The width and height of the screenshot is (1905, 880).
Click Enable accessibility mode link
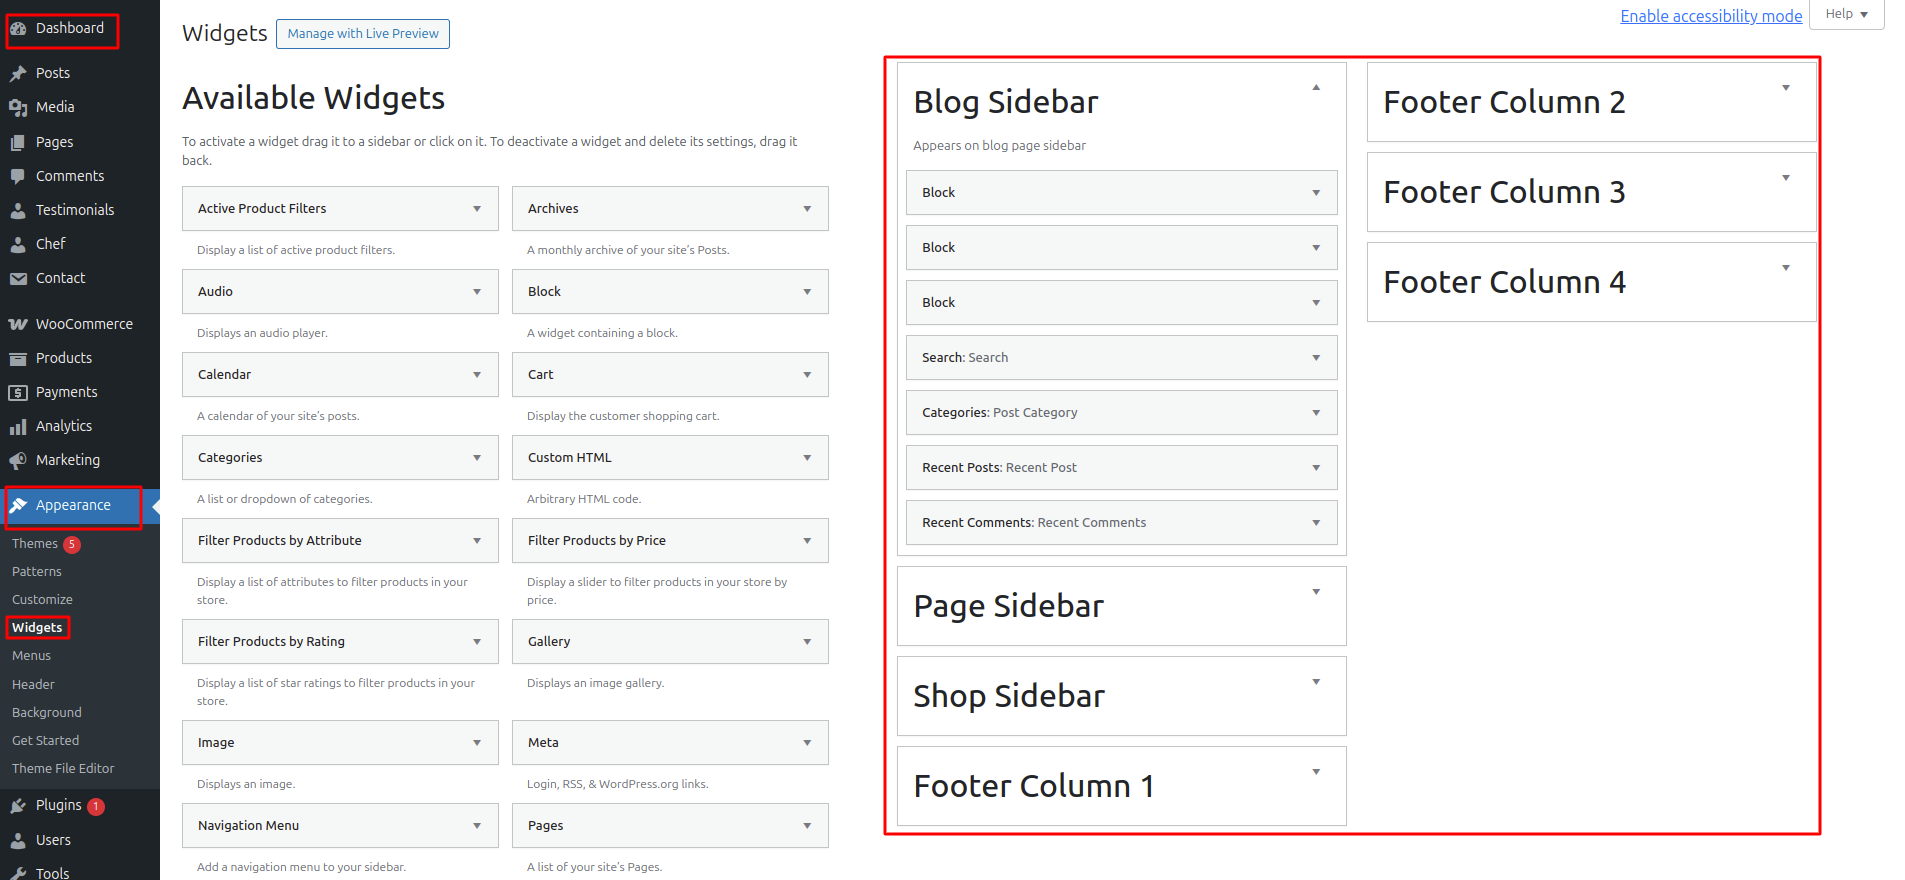click(1711, 16)
